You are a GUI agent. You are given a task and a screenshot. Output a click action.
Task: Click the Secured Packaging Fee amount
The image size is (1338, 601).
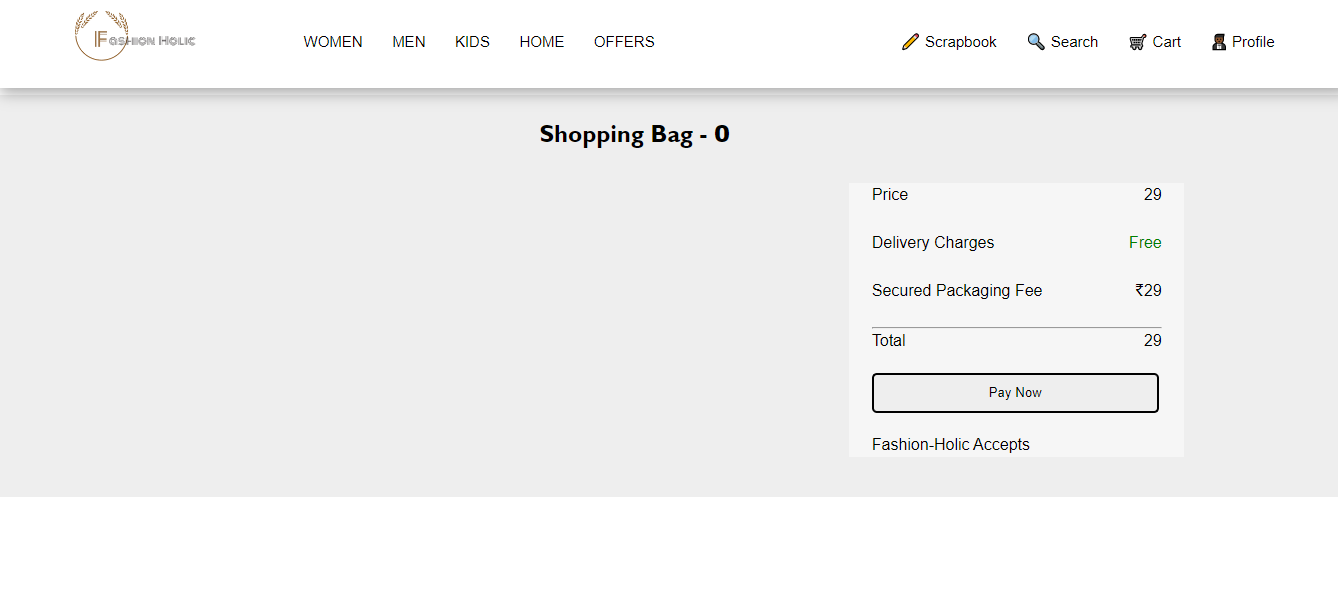pyautogui.click(x=1147, y=290)
